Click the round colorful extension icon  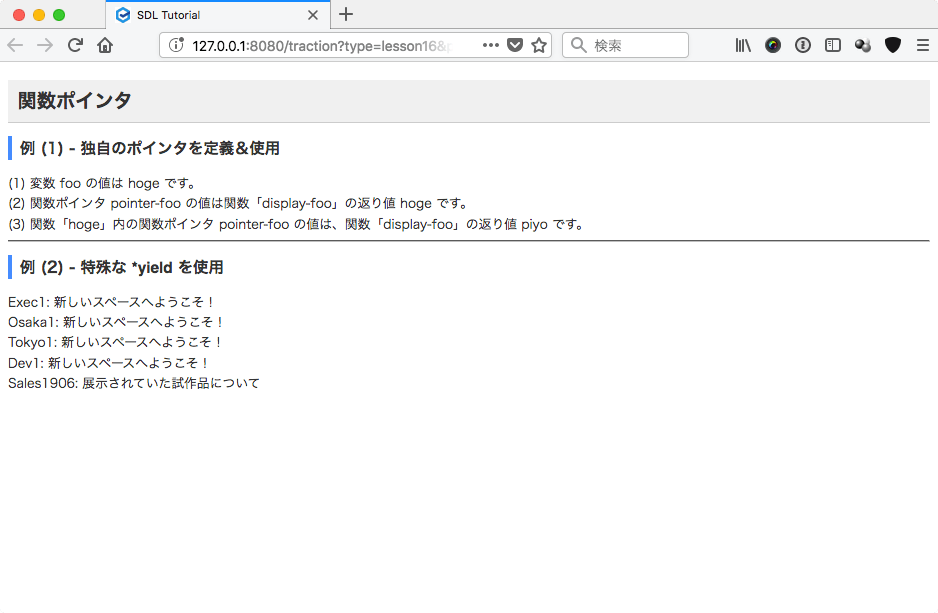tap(773, 45)
